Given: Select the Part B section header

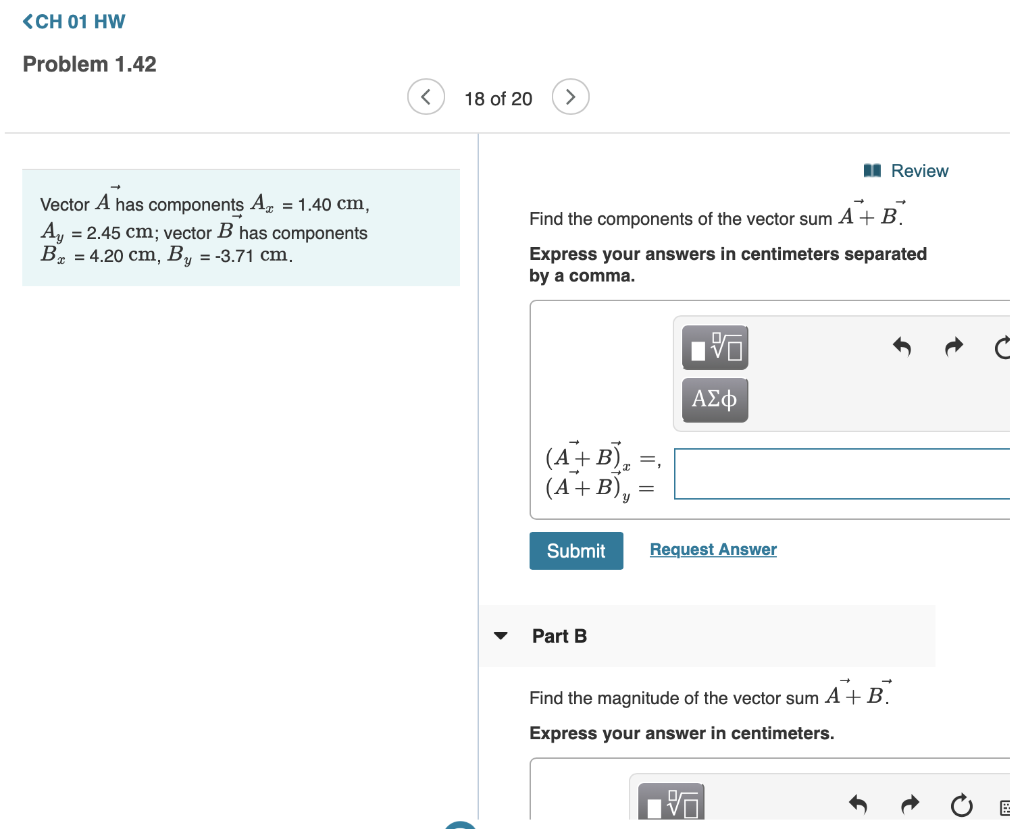Looking at the screenshot, I should pos(559,636).
